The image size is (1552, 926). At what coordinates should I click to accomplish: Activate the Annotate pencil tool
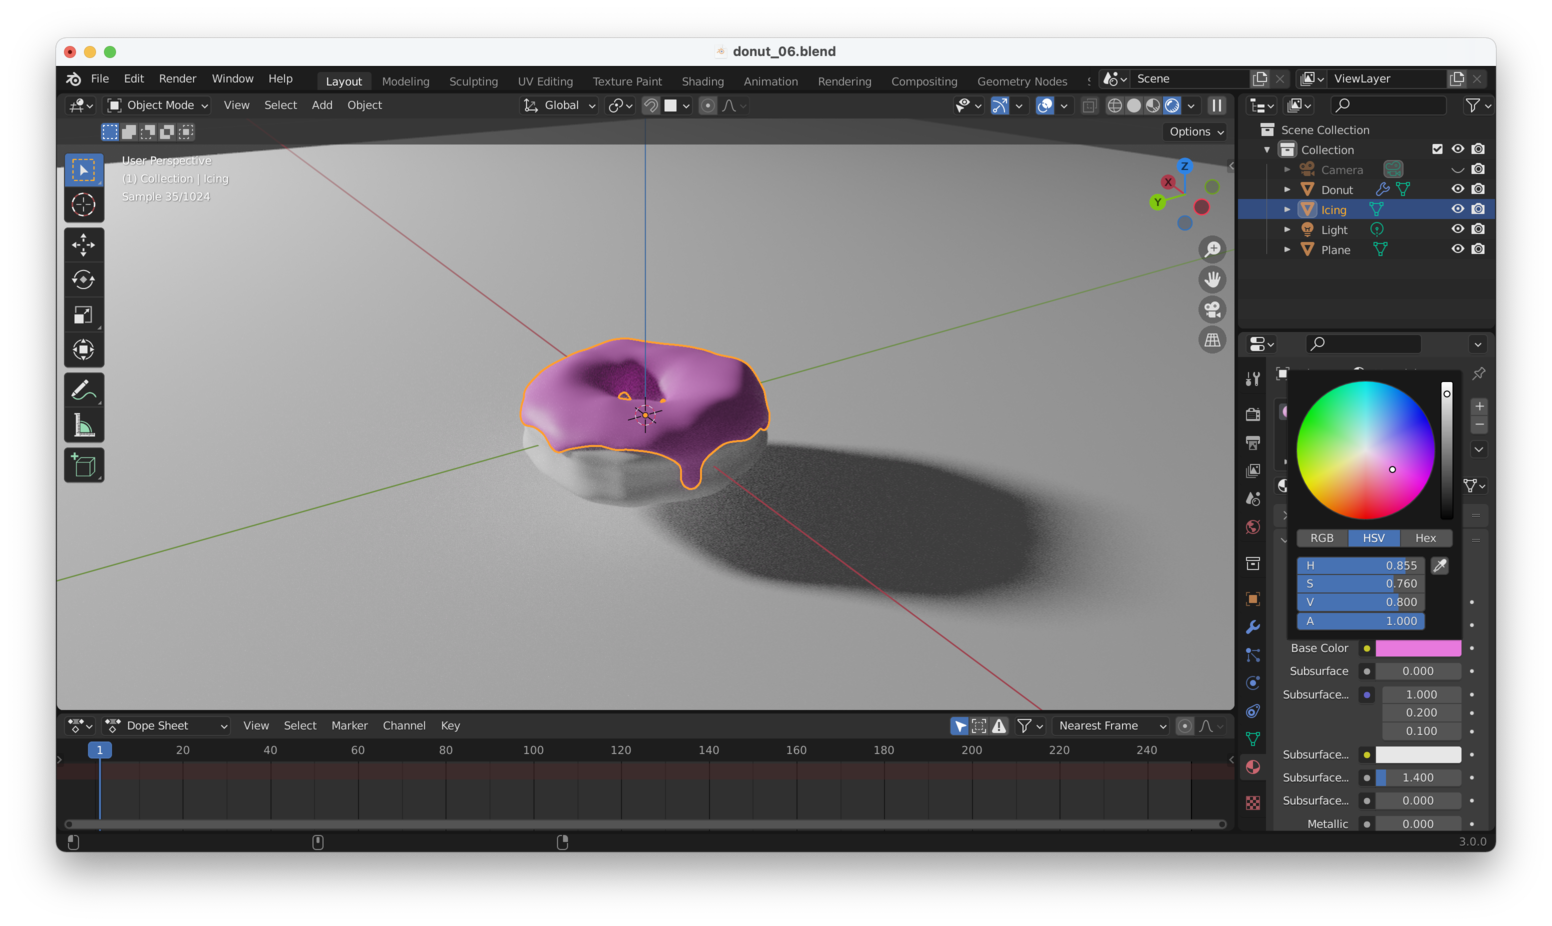pos(84,390)
